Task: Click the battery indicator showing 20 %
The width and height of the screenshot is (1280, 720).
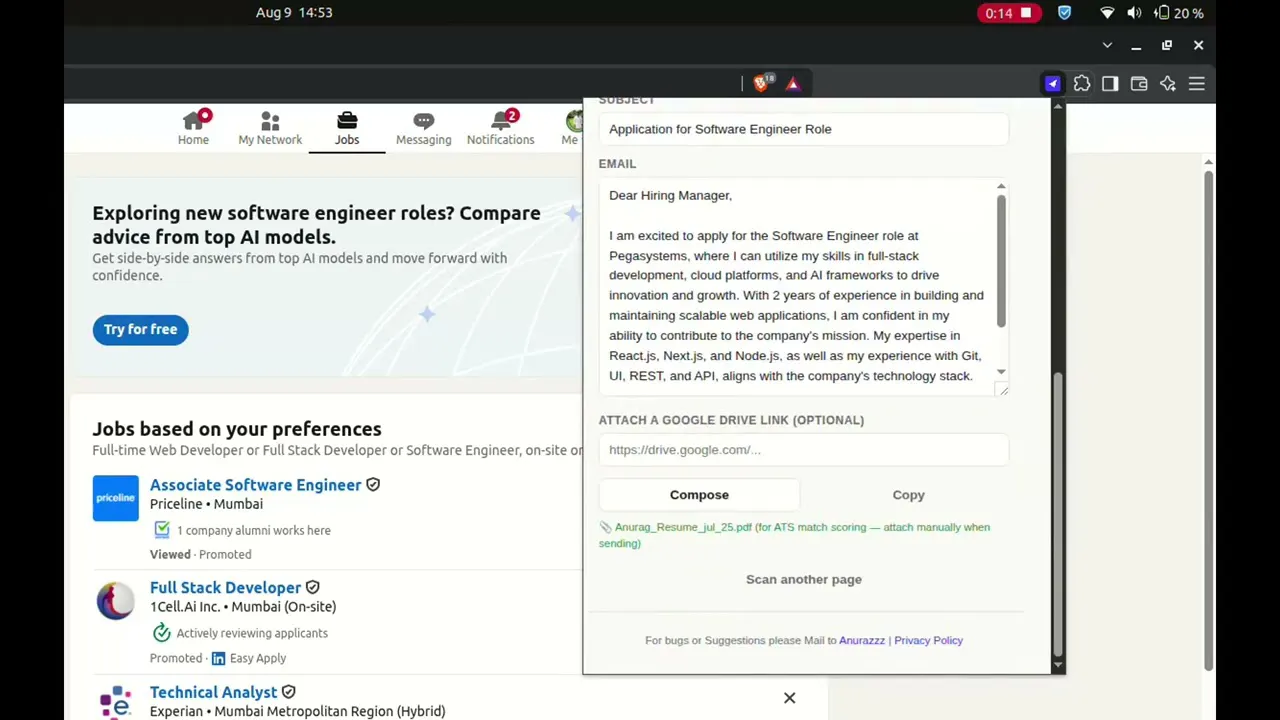Action: coord(1179,13)
